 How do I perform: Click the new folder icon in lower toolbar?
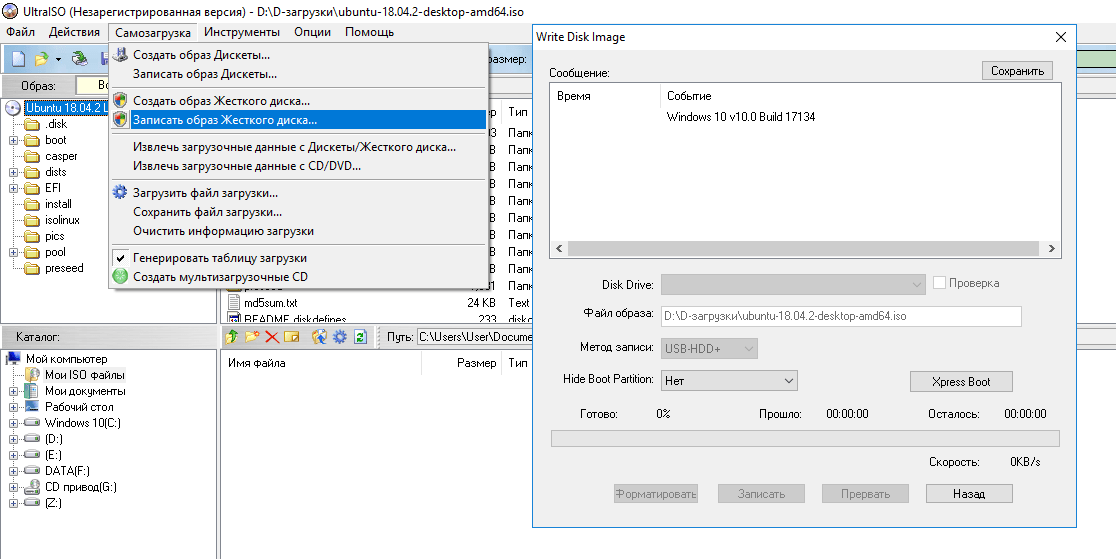(x=252, y=337)
